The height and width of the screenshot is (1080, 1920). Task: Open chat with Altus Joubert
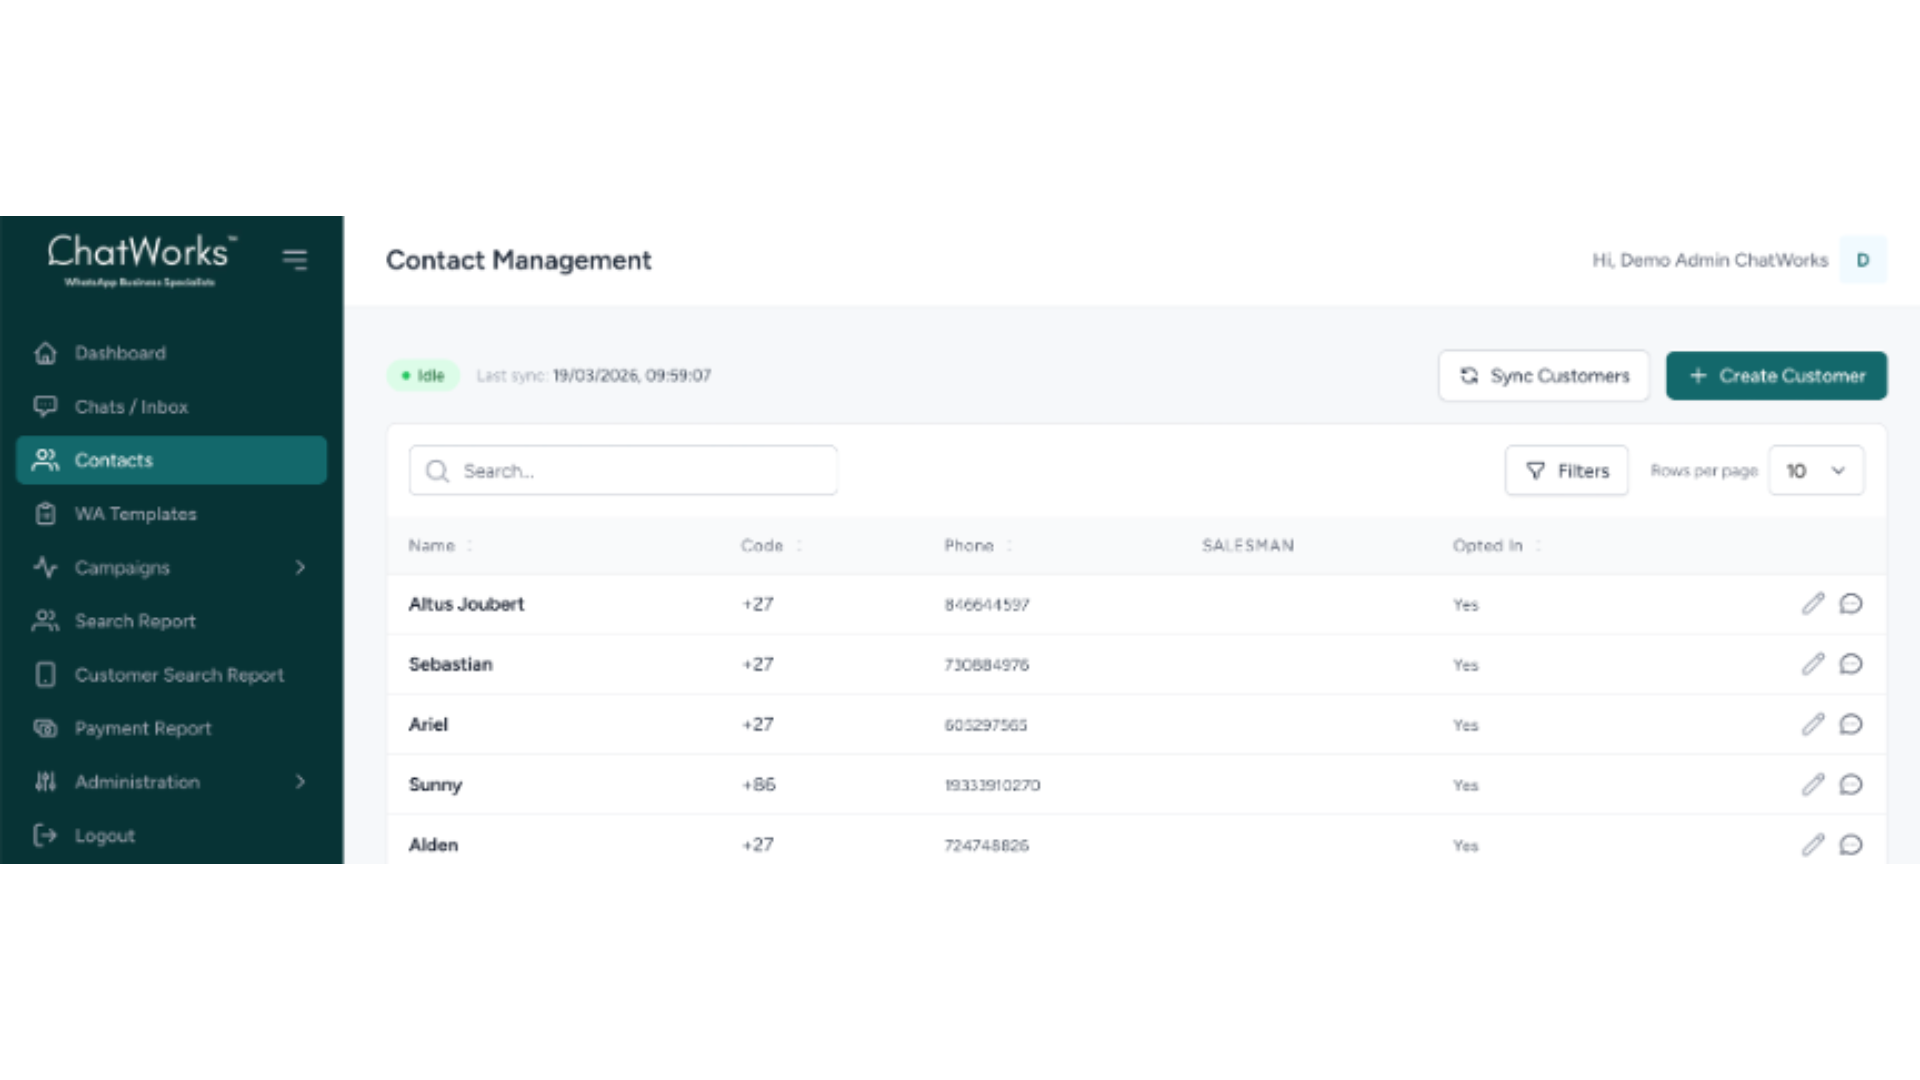1851,604
